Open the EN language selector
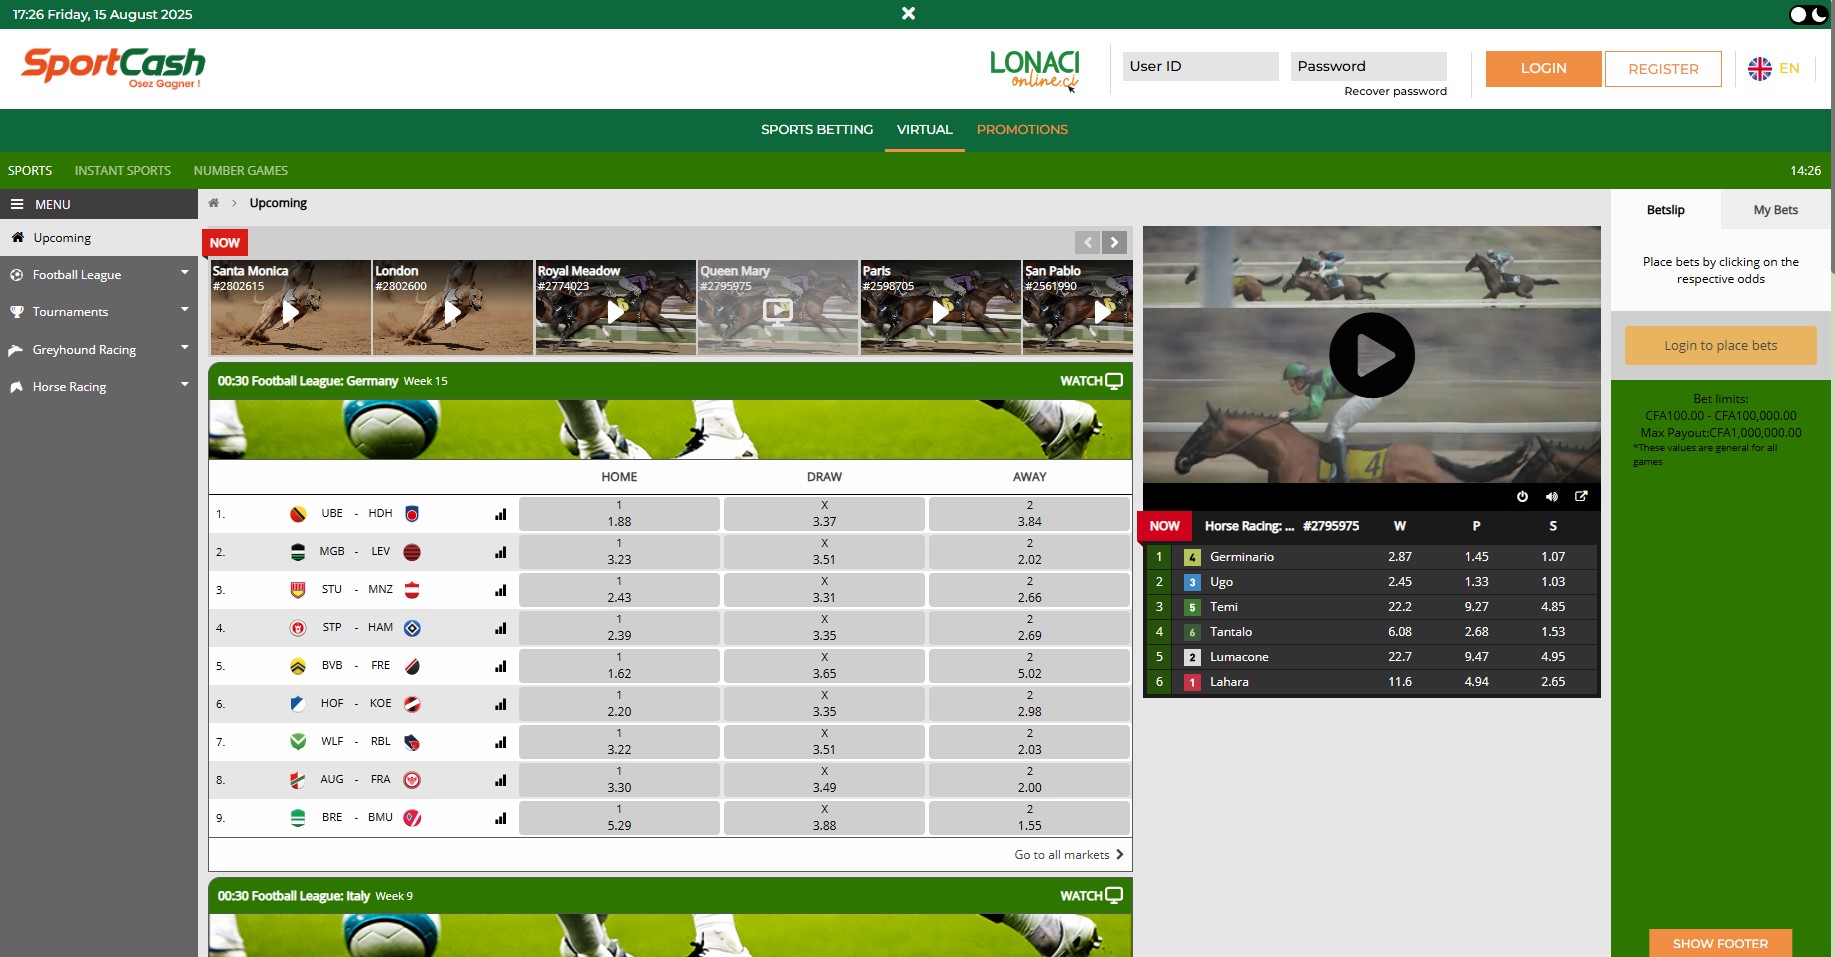 [1774, 69]
